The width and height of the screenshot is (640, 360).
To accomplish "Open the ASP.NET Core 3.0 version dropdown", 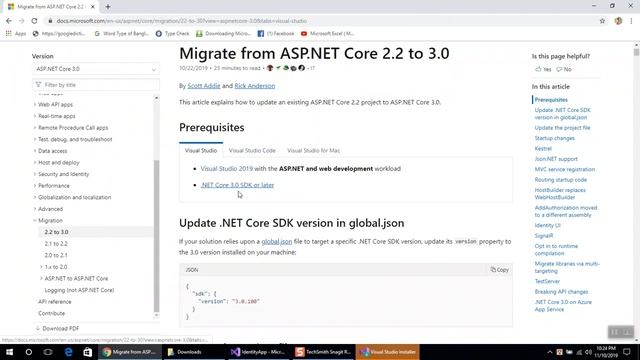I will tap(96, 69).
